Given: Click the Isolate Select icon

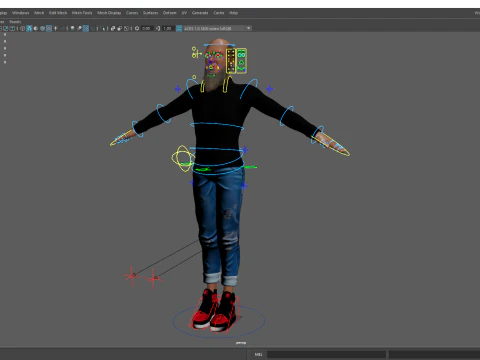Looking at the screenshot, I should click(103, 28).
